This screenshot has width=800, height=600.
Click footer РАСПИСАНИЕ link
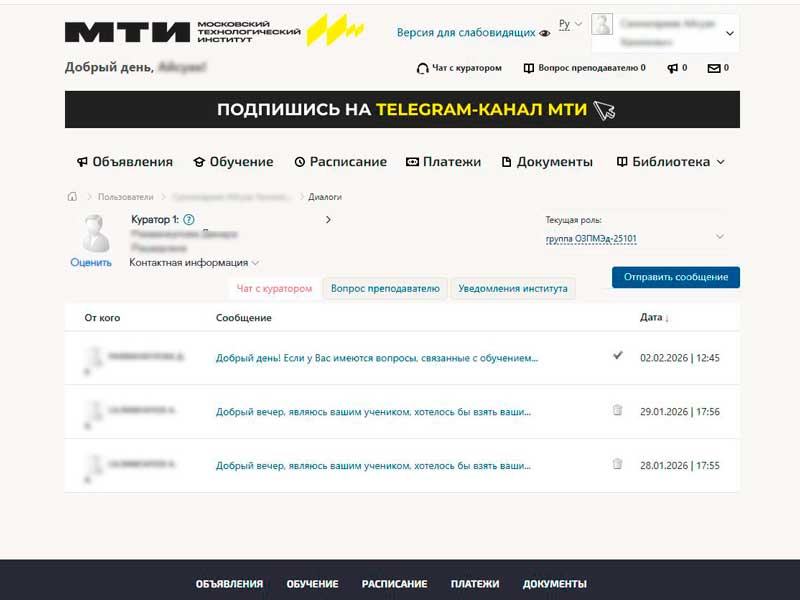coord(394,584)
